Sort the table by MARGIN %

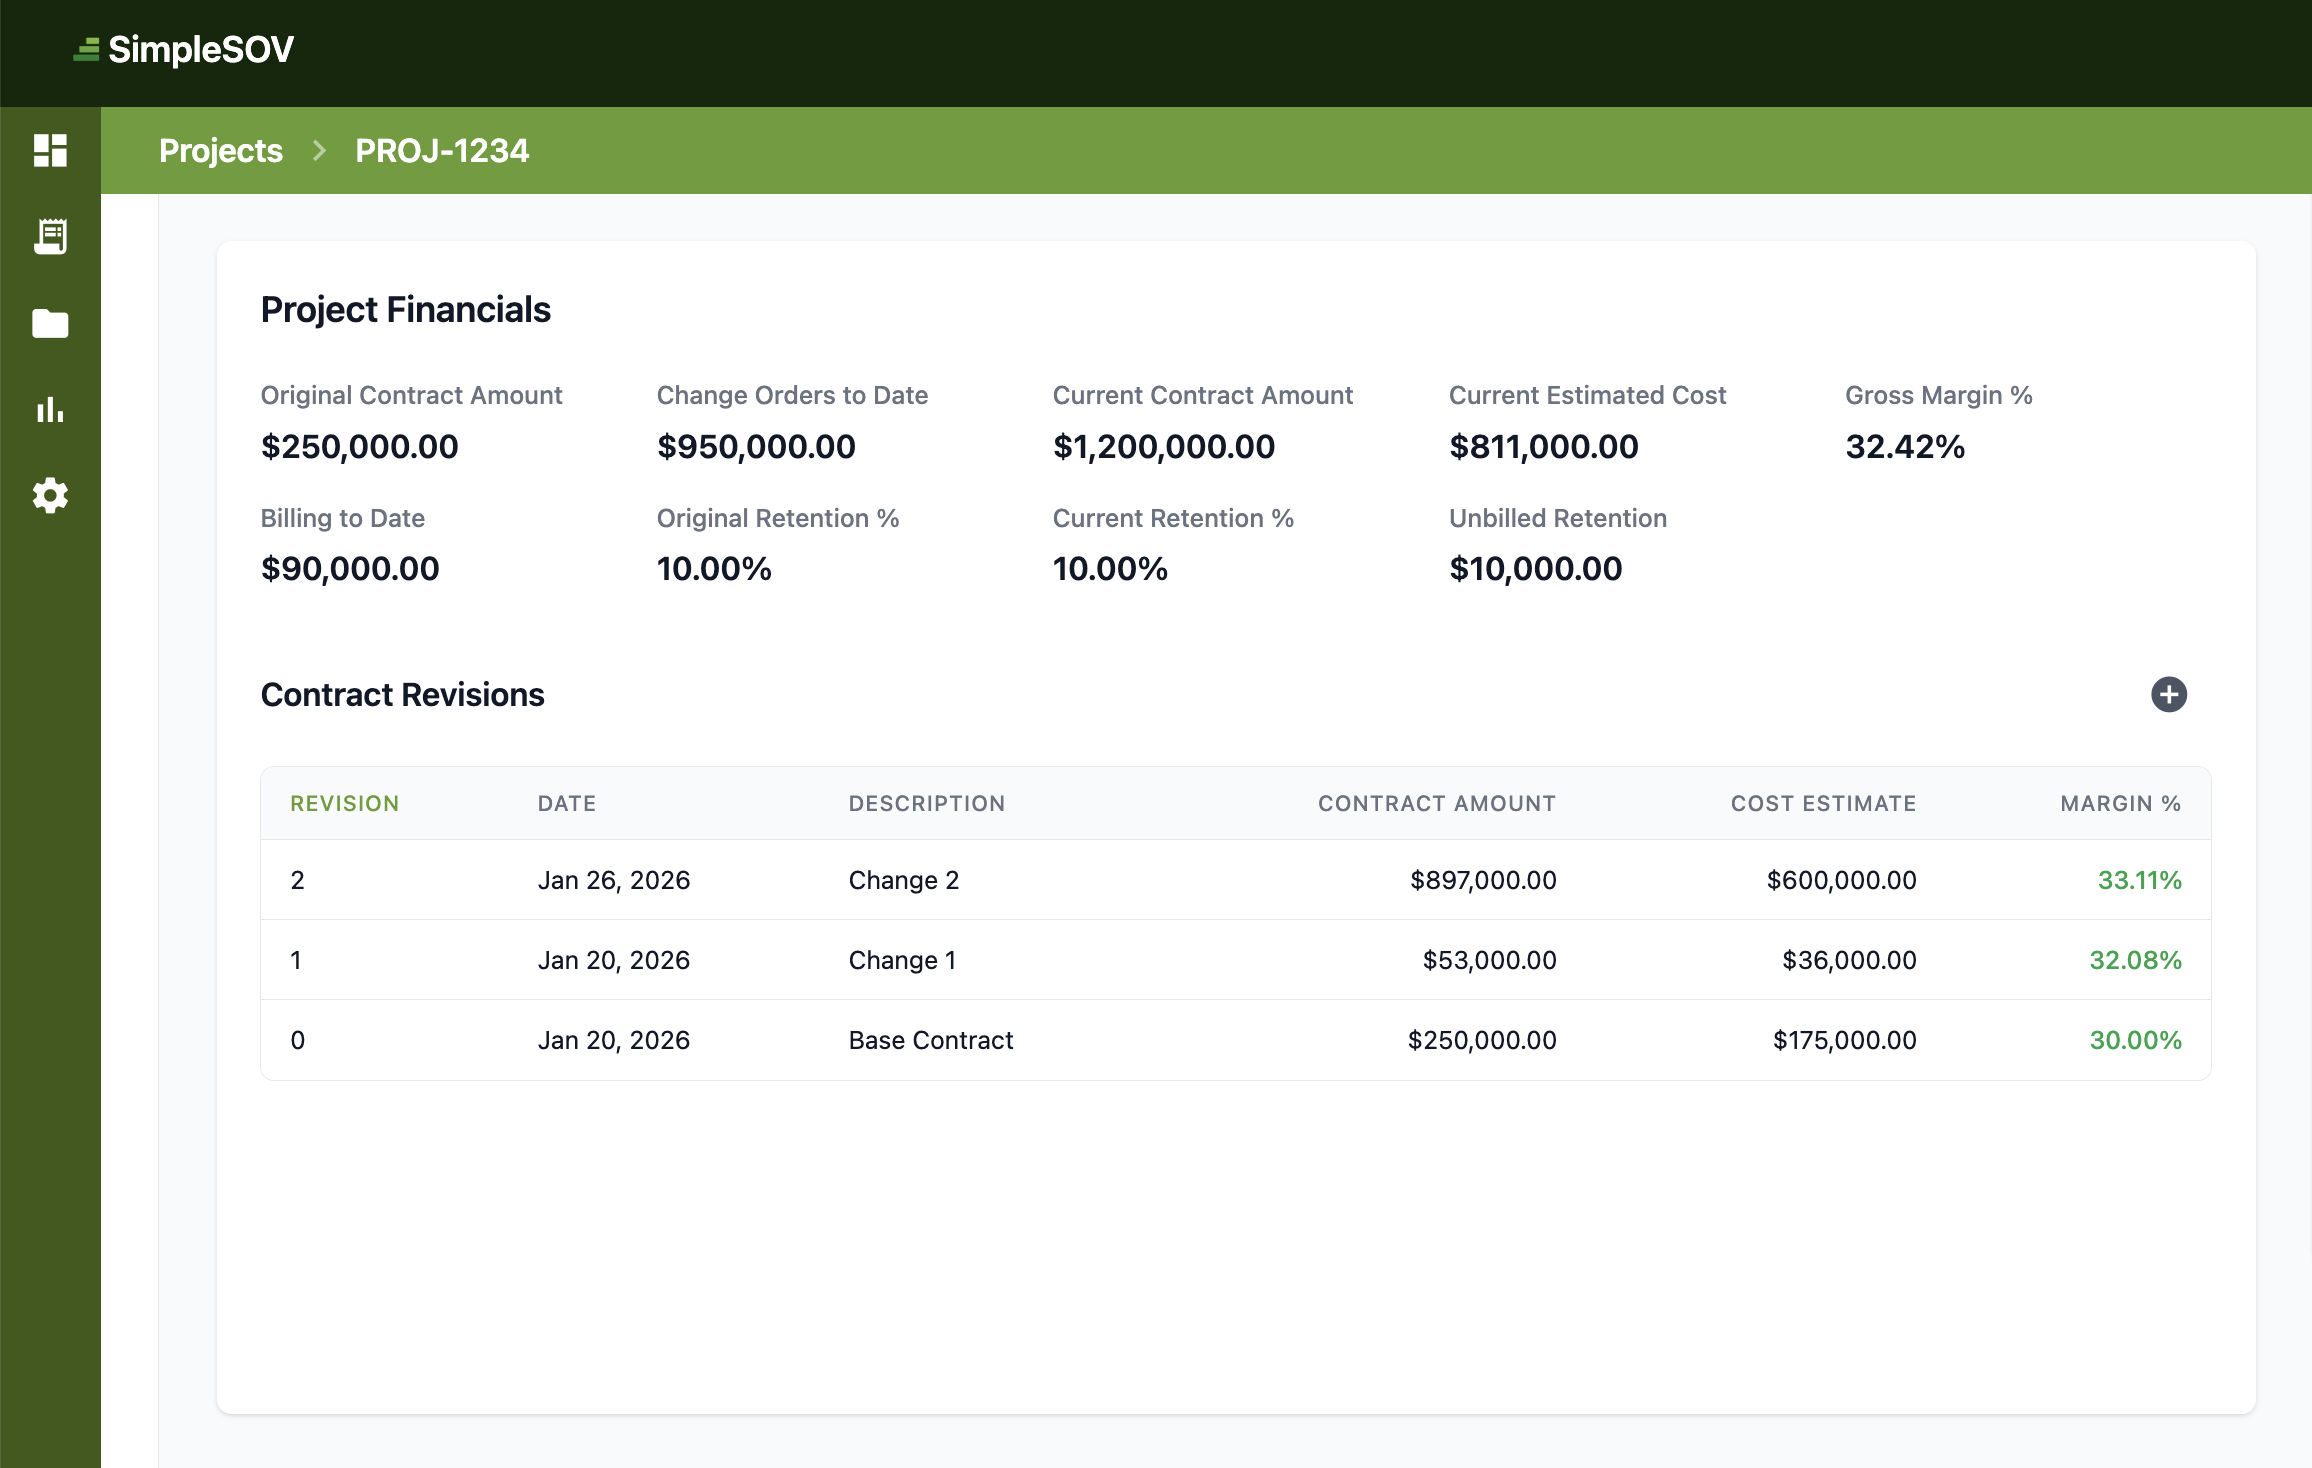click(2121, 803)
